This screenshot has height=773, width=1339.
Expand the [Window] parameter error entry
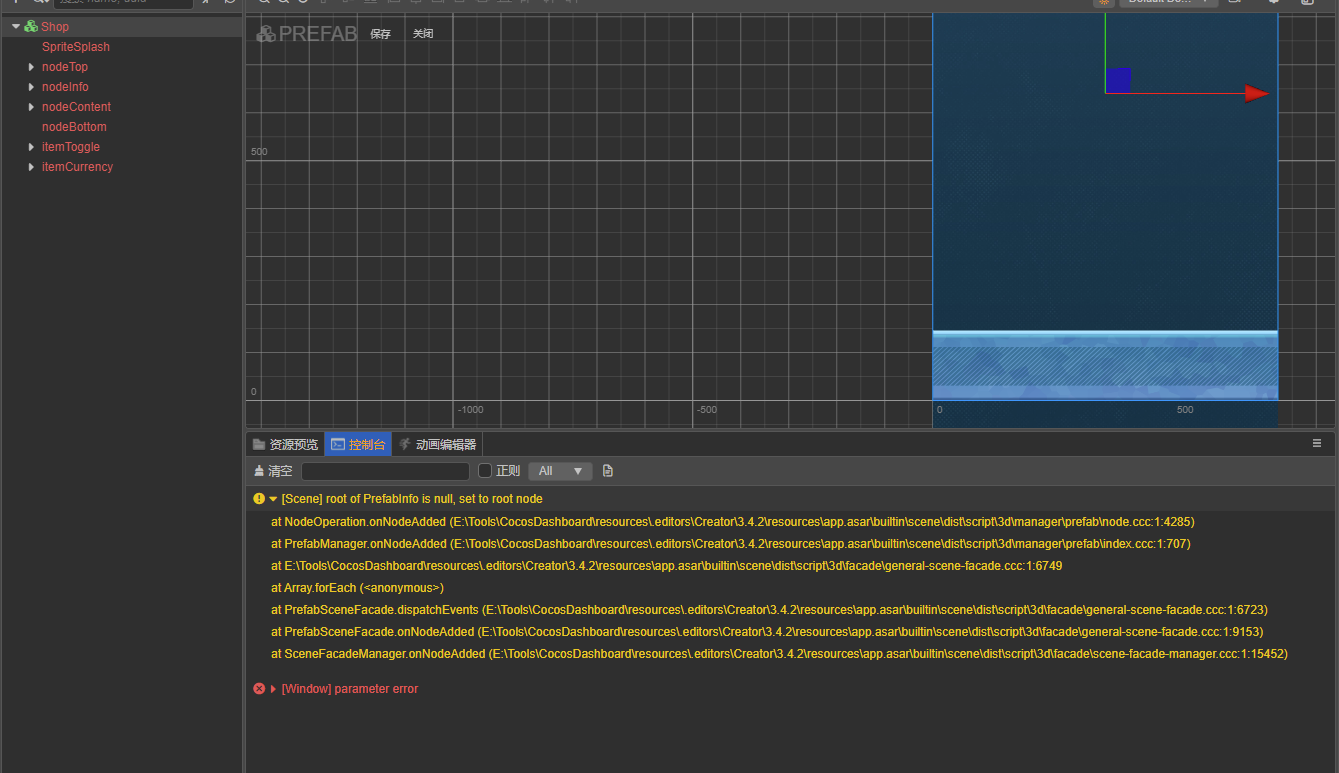tap(273, 689)
